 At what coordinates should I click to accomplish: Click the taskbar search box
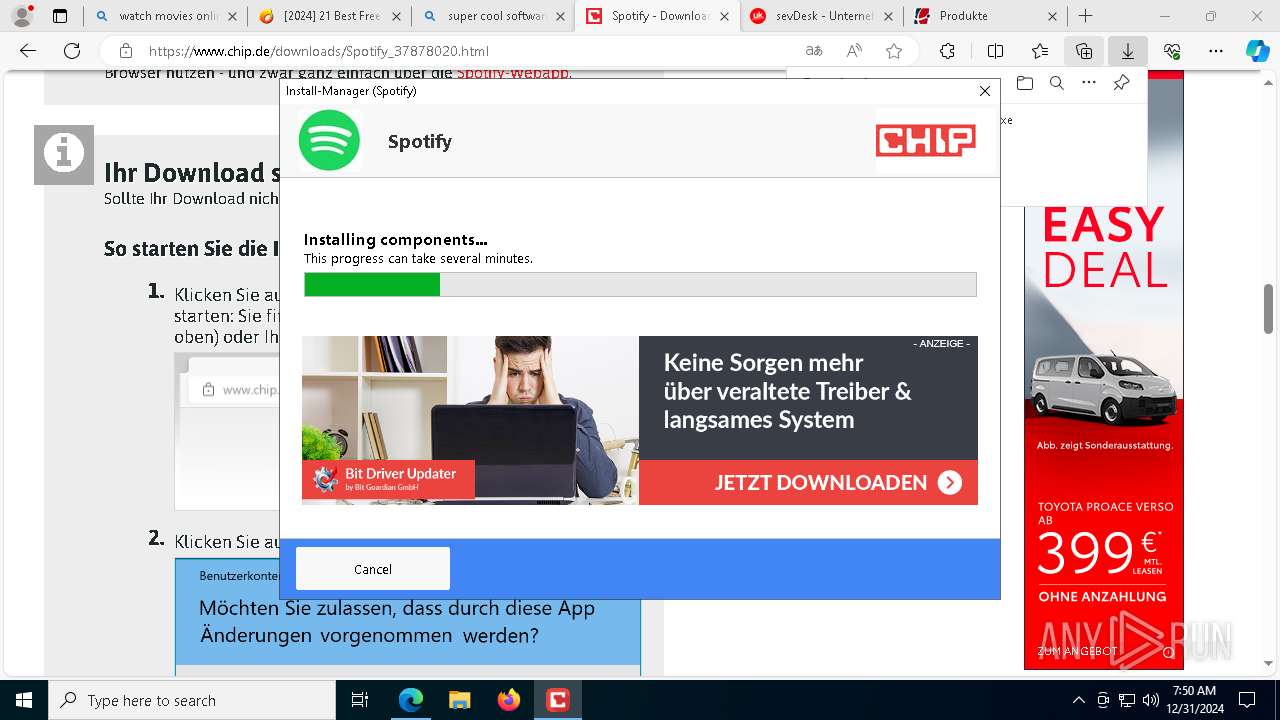(x=192, y=700)
